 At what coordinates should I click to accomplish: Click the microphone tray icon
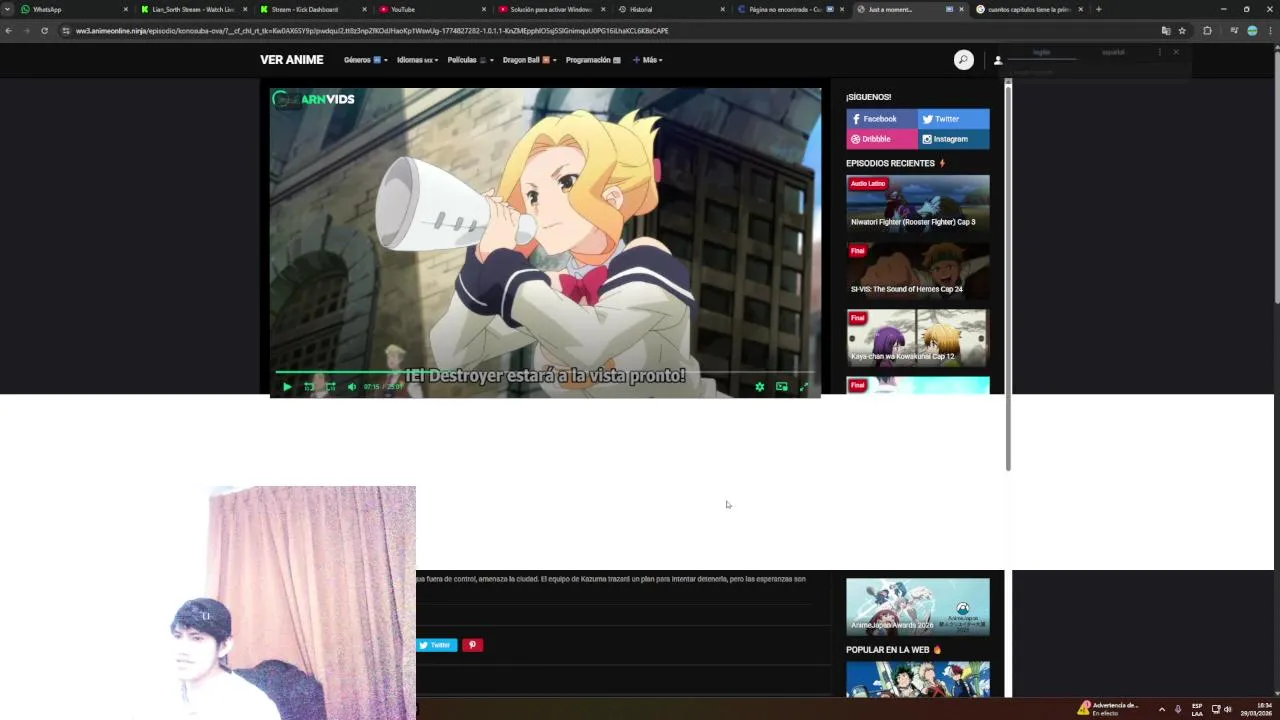click(1178, 709)
